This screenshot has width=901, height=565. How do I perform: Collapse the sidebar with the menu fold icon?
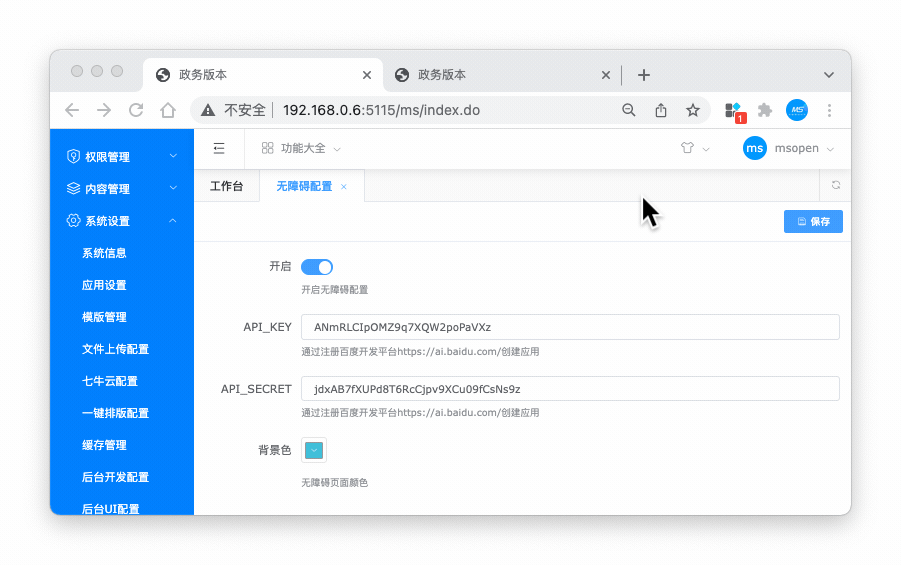click(x=219, y=148)
